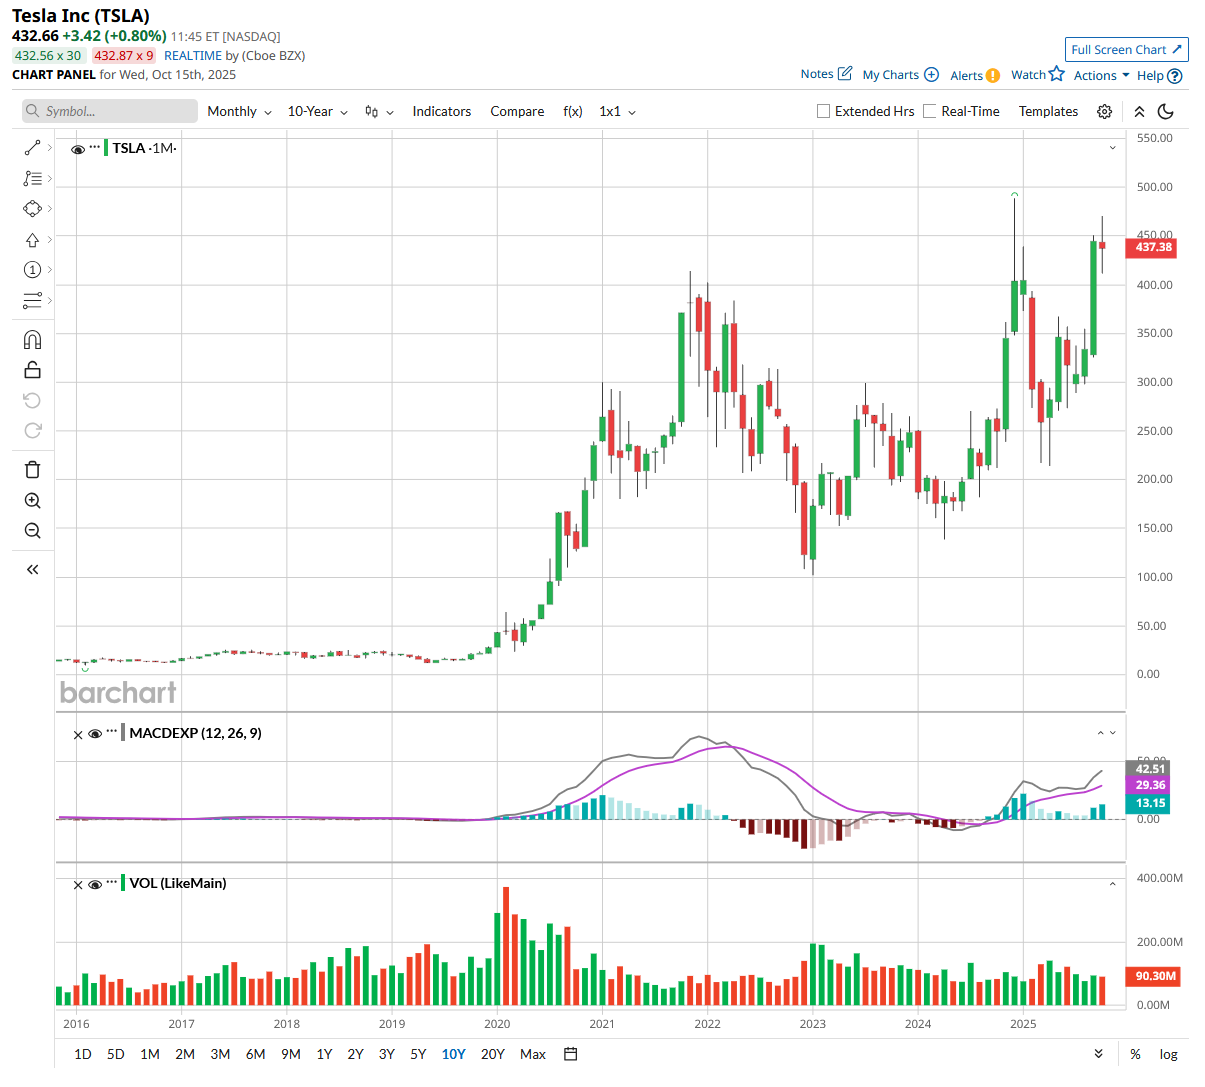Select the 1D time range
1205x1087 pixels.
point(83,1054)
